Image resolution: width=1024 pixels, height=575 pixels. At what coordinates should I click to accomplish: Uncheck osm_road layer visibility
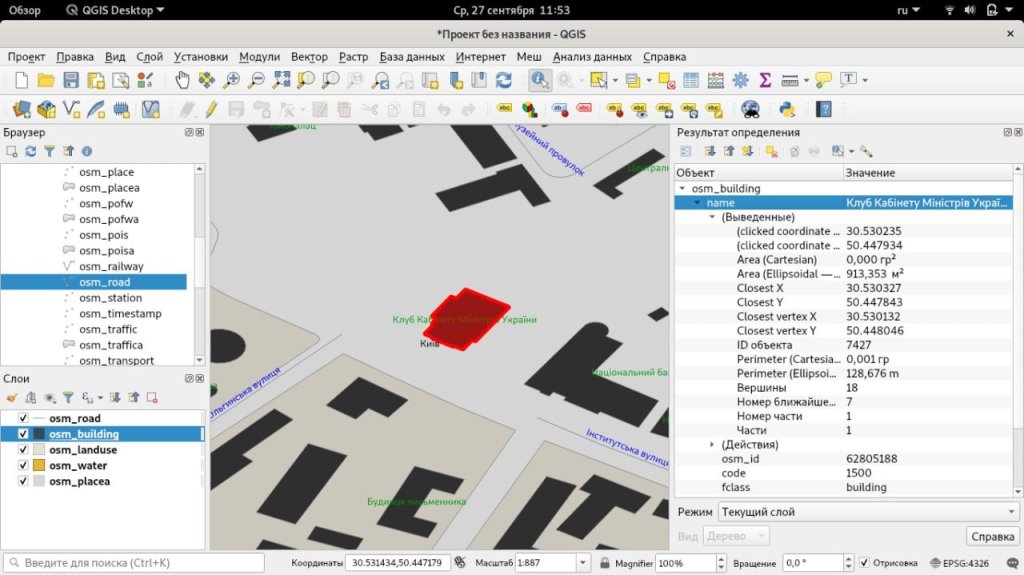(x=23, y=418)
